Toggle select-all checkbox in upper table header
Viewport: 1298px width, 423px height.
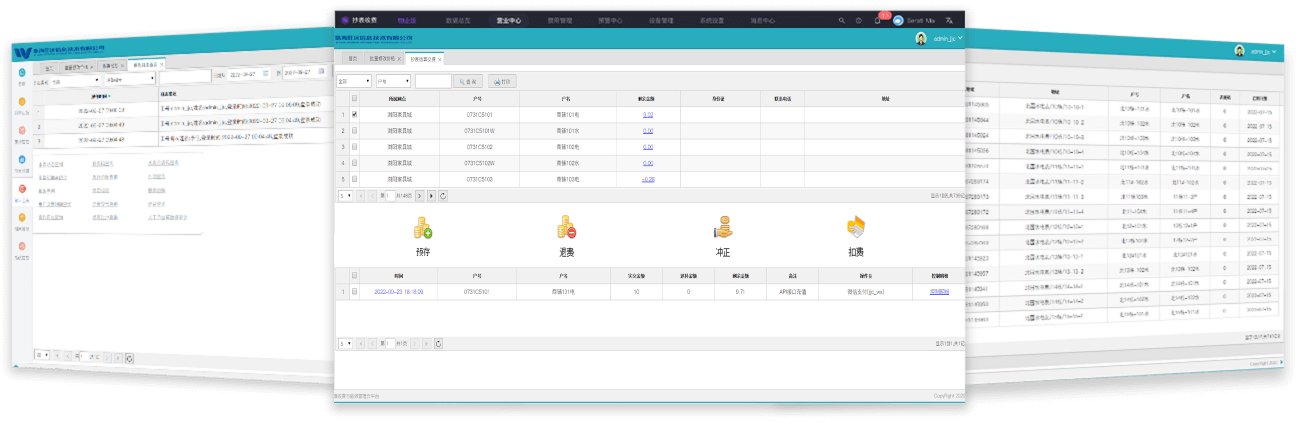click(x=354, y=98)
